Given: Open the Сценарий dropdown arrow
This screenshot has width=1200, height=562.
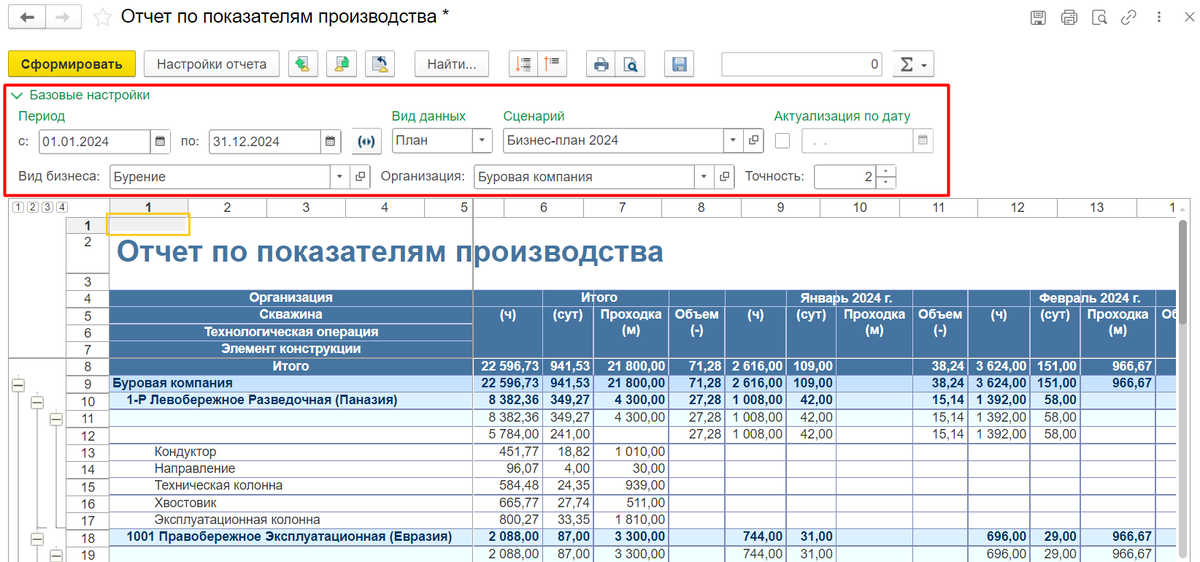Looking at the screenshot, I should 735,141.
